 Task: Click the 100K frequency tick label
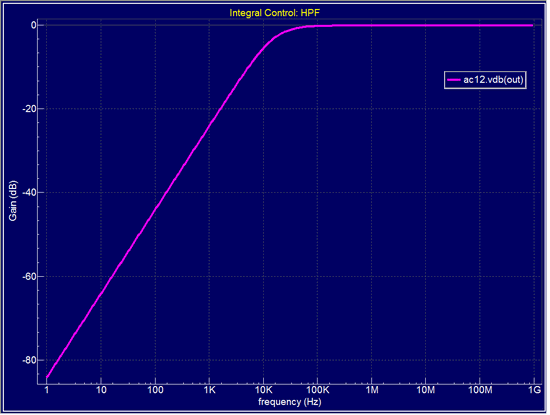(317, 390)
